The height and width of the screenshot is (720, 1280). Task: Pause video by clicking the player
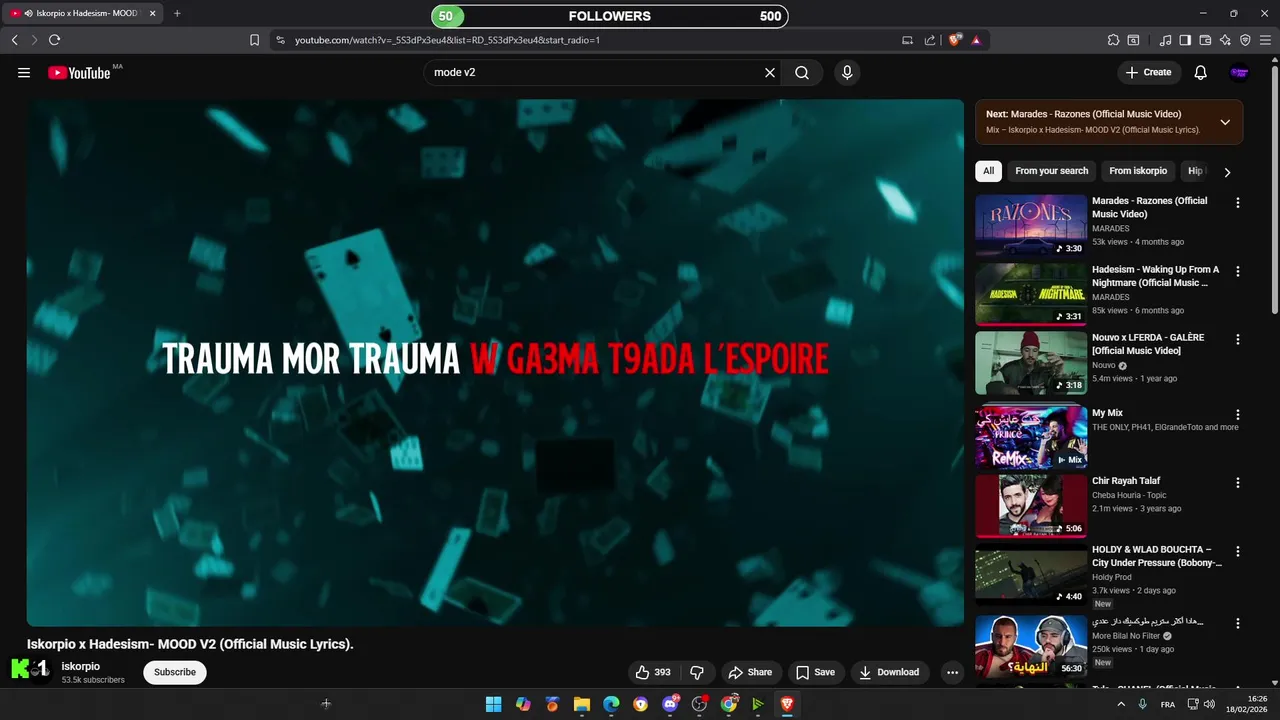(495, 363)
